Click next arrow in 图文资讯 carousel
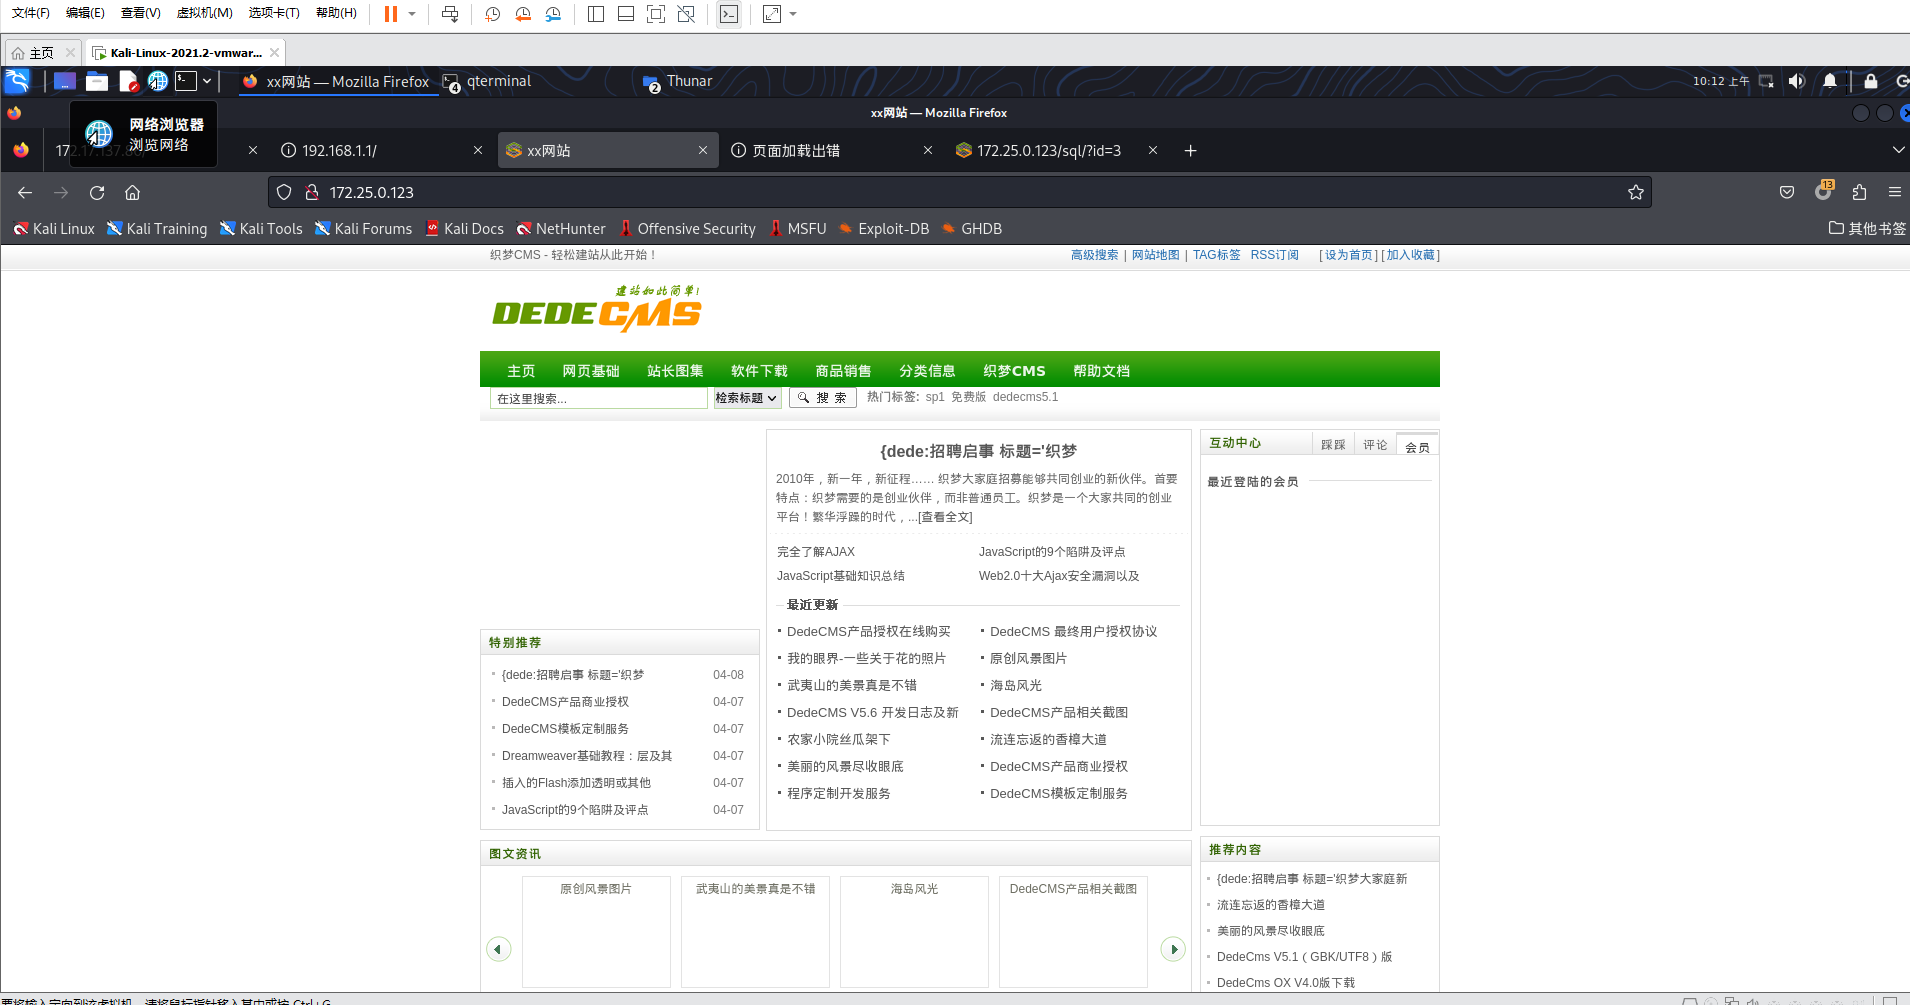The width and height of the screenshot is (1910, 1005). (1173, 949)
